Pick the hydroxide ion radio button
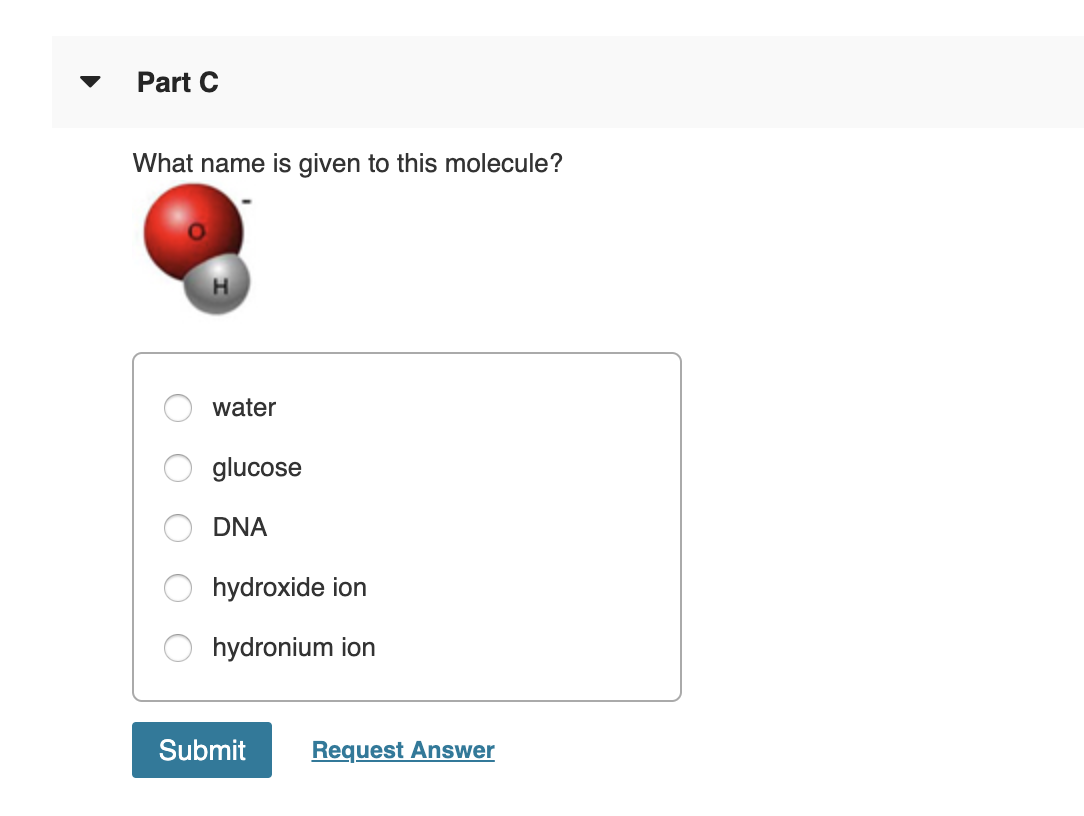 [178, 588]
